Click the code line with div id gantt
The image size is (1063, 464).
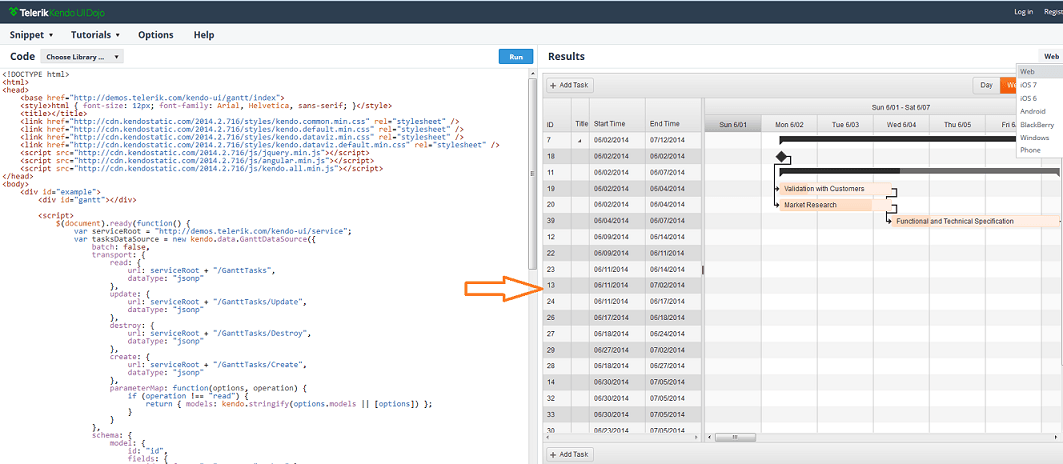87,200
